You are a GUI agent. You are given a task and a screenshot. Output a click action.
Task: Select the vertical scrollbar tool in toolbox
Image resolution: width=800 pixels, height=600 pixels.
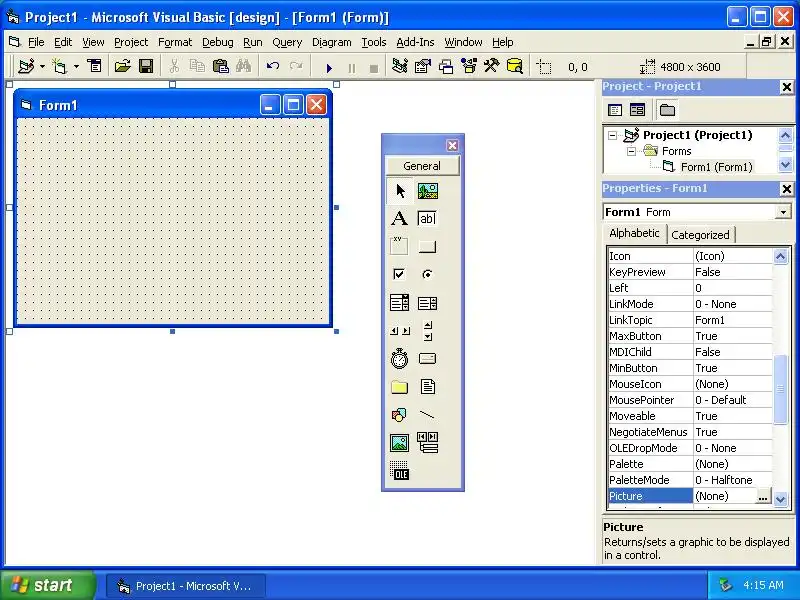click(x=428, y=331)
